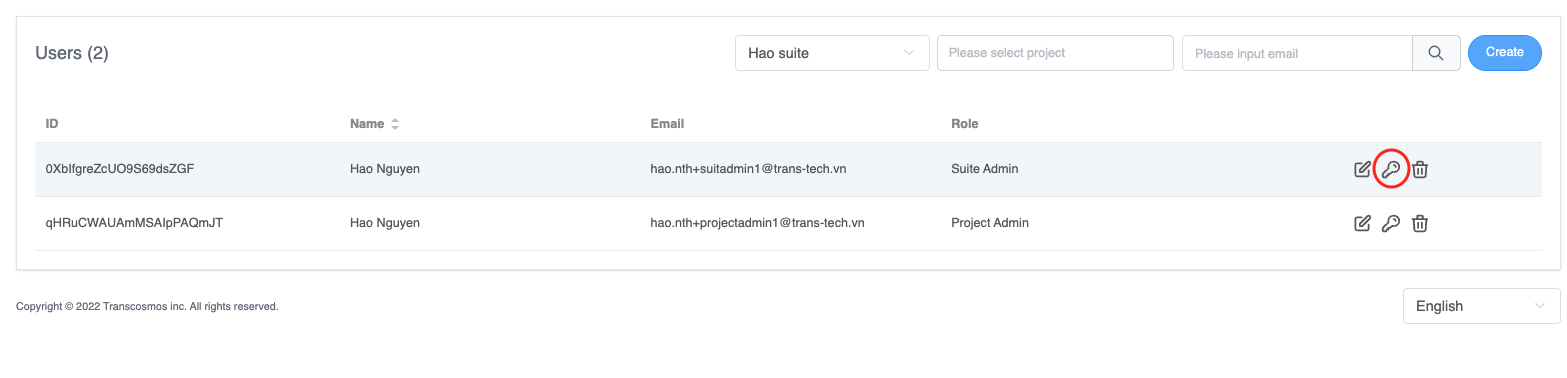1567x378 pixels.
Task: Click email hao.nth+suitadmin1@trans-tech.vn
Action: pos(748,169)
